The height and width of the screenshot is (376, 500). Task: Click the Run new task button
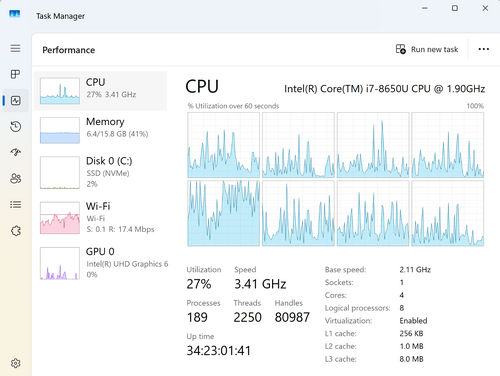tap(427, 49)
